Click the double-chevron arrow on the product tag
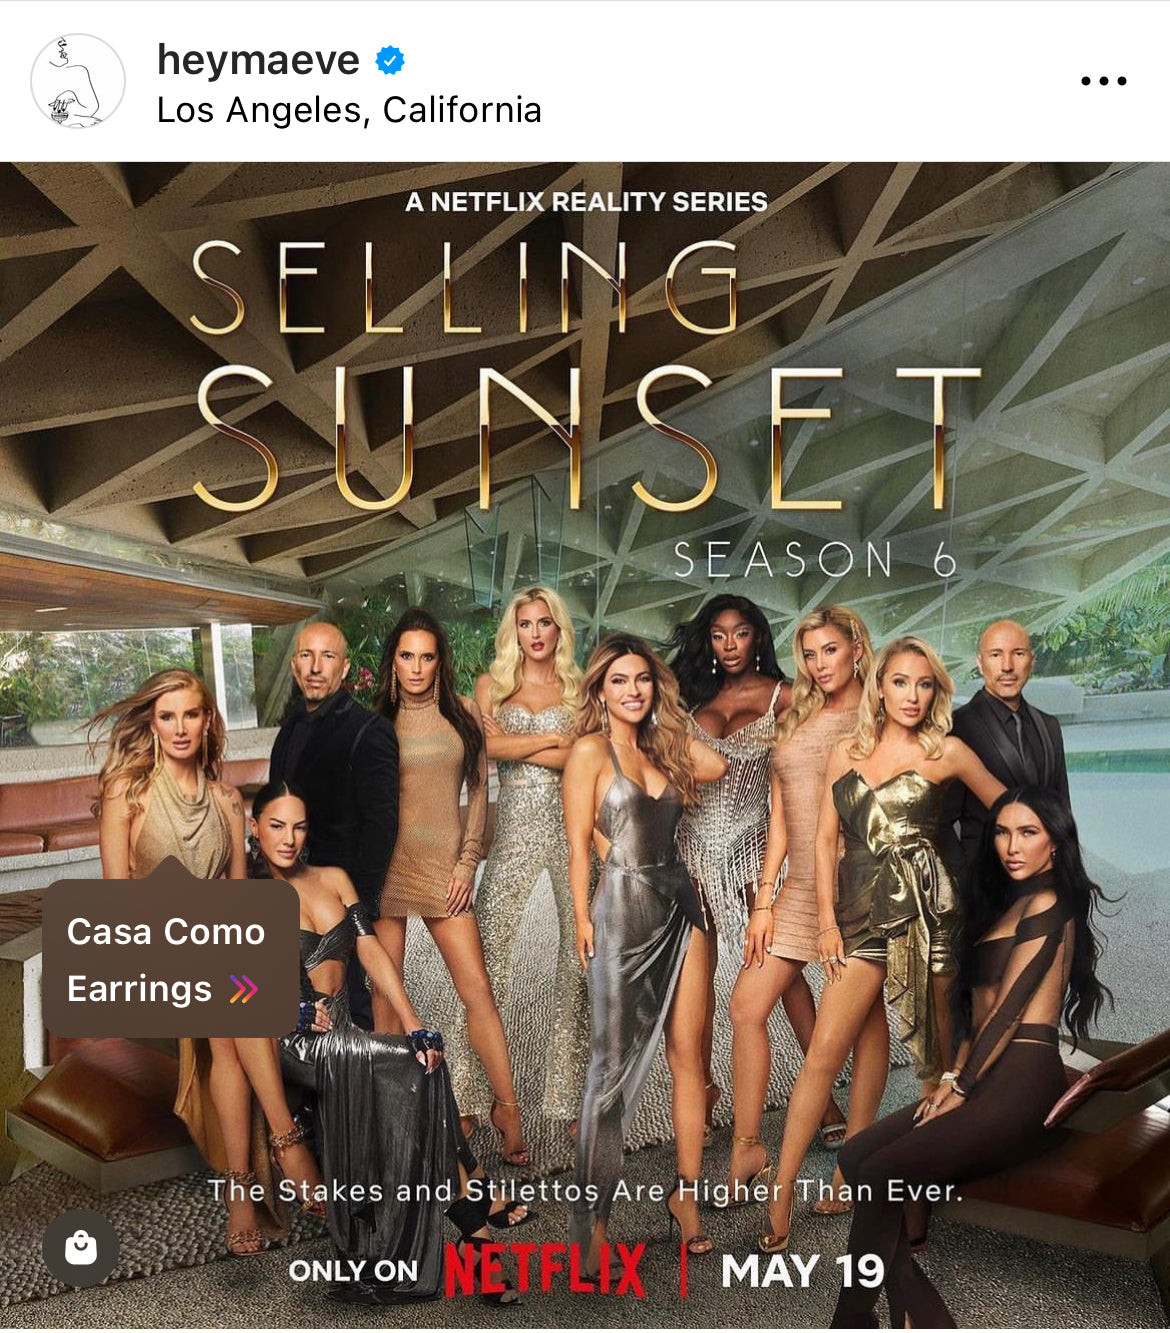The height and width of the screenshot is (1333, 1170). pyautogui.click(x=244, y=989)
